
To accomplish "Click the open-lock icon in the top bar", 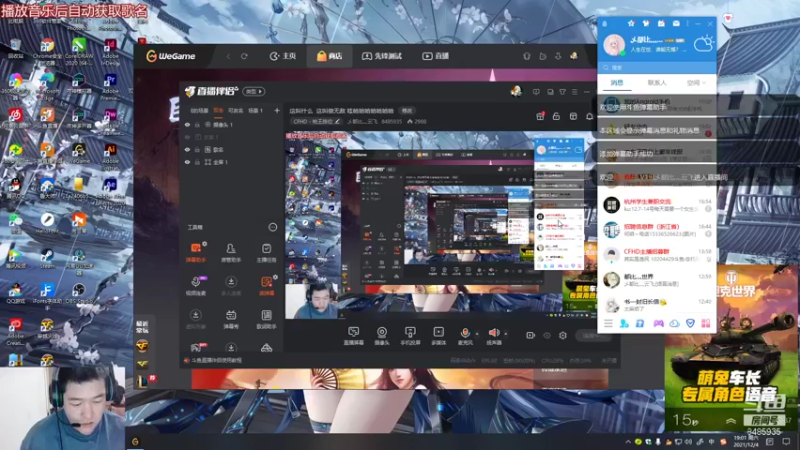I will pos(556,116).
